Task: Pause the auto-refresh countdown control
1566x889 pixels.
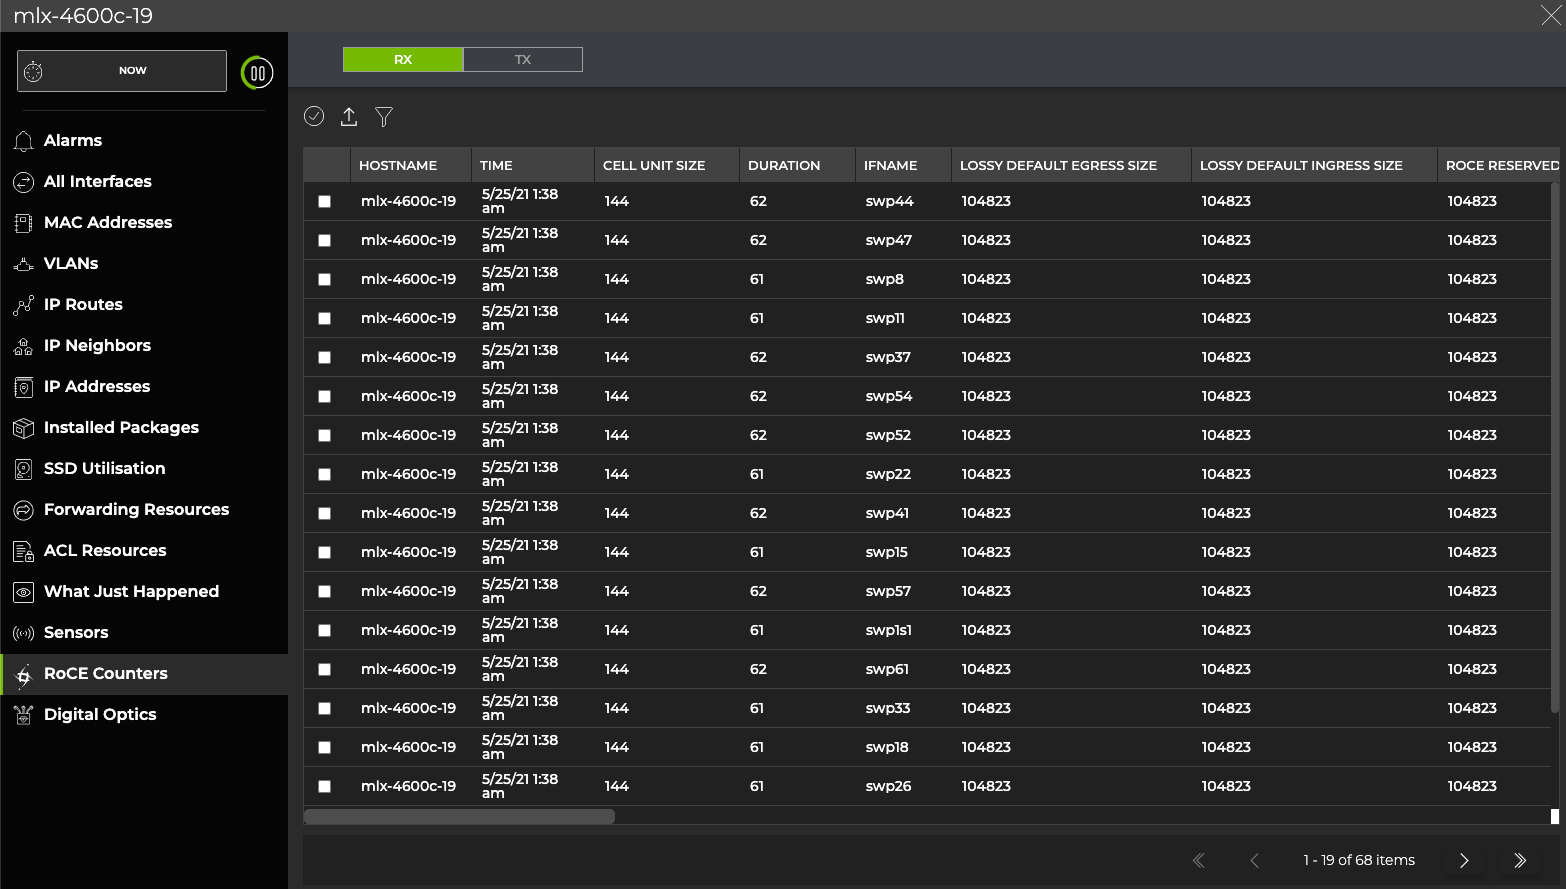Action: (256, 72)
